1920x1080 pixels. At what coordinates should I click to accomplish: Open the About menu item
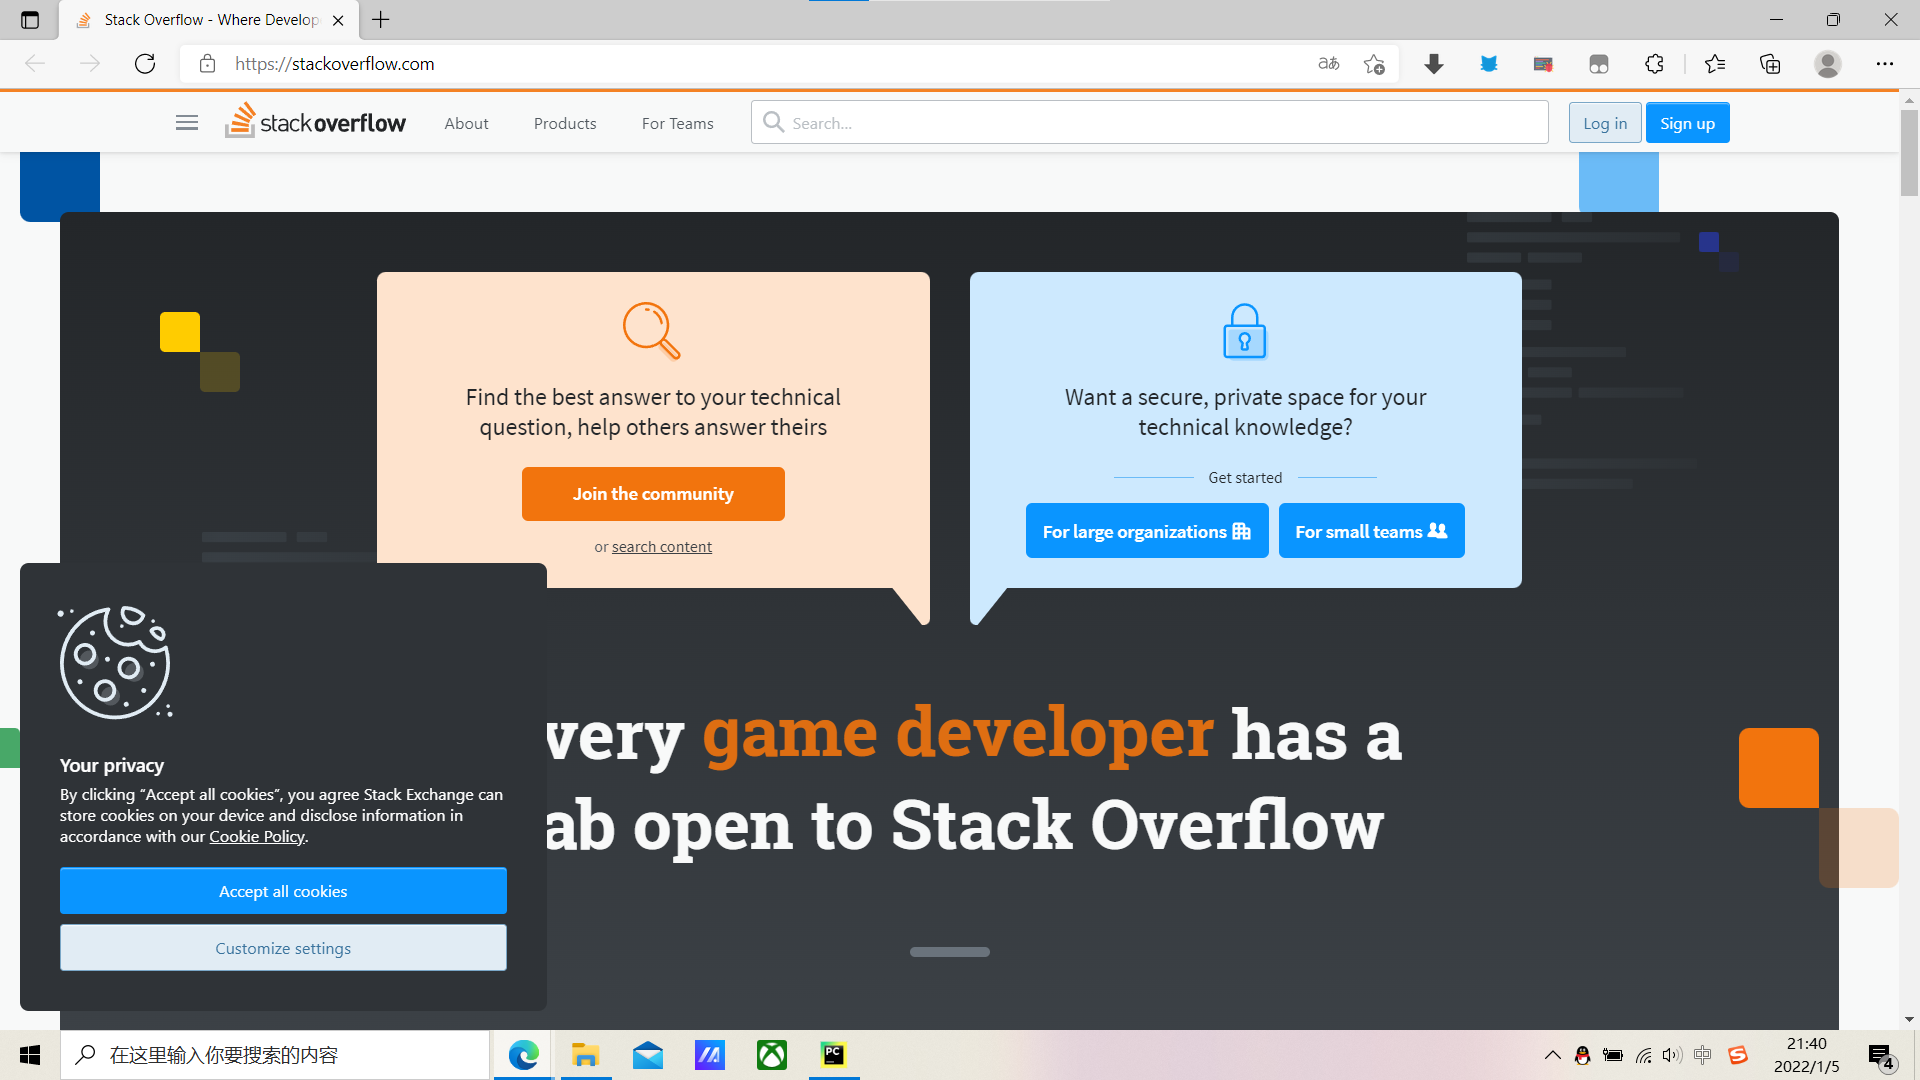[x=467, y=123]
